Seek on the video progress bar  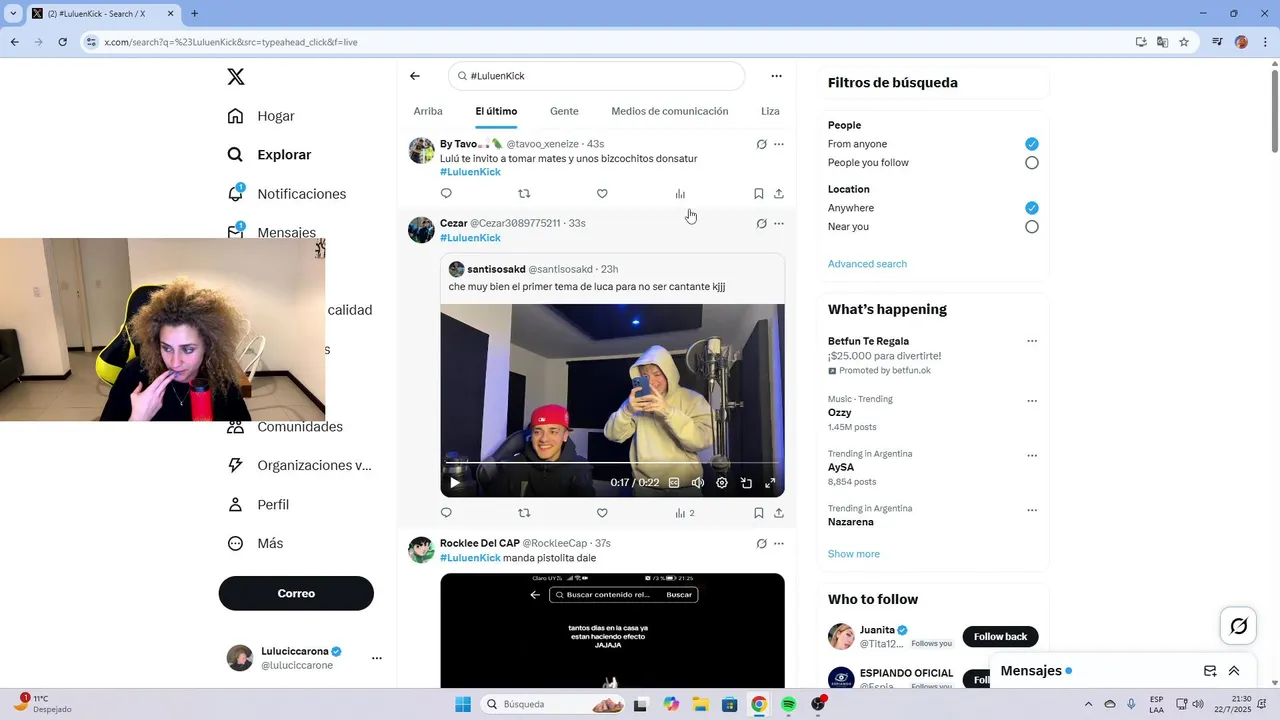[612, 464]
